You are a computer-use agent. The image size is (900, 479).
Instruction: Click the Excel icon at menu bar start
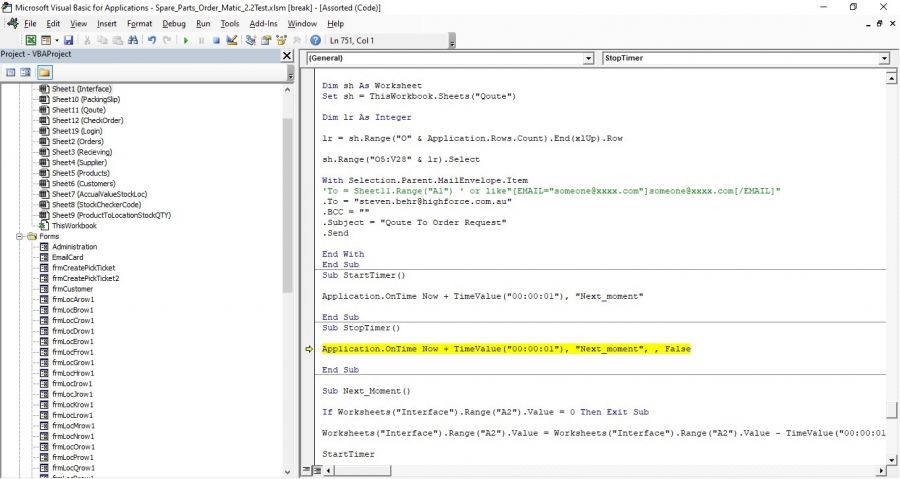click(x=12, y=24)
